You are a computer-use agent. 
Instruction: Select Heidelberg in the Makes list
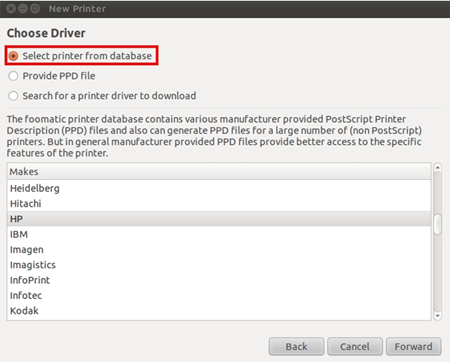[219, 188]
